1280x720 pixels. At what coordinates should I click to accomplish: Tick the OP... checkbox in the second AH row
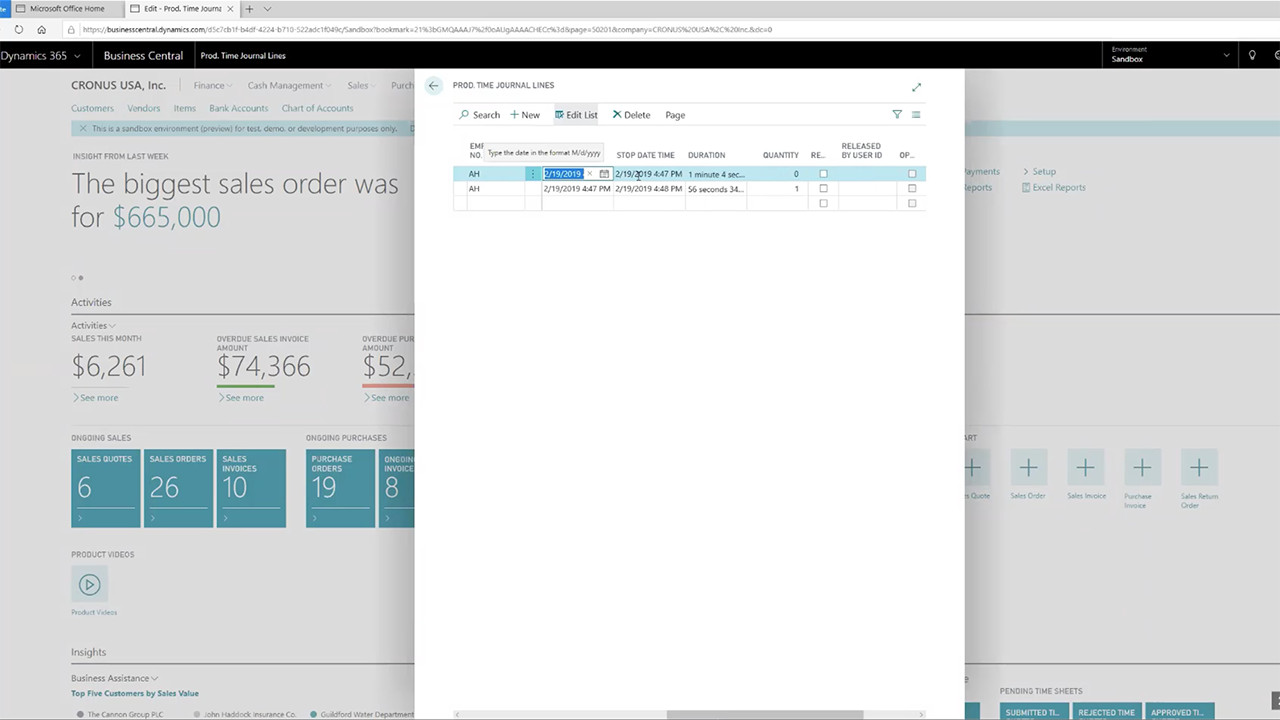coord(912,189)
